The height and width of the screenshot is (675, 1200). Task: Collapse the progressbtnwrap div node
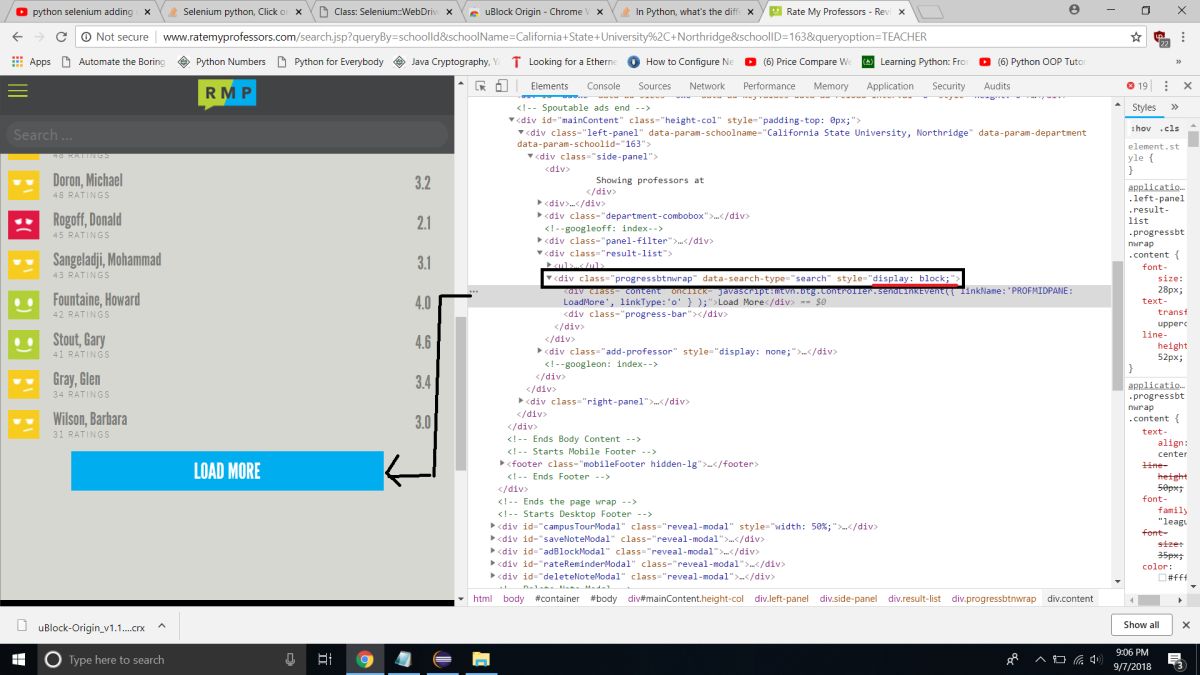point(549,278)
